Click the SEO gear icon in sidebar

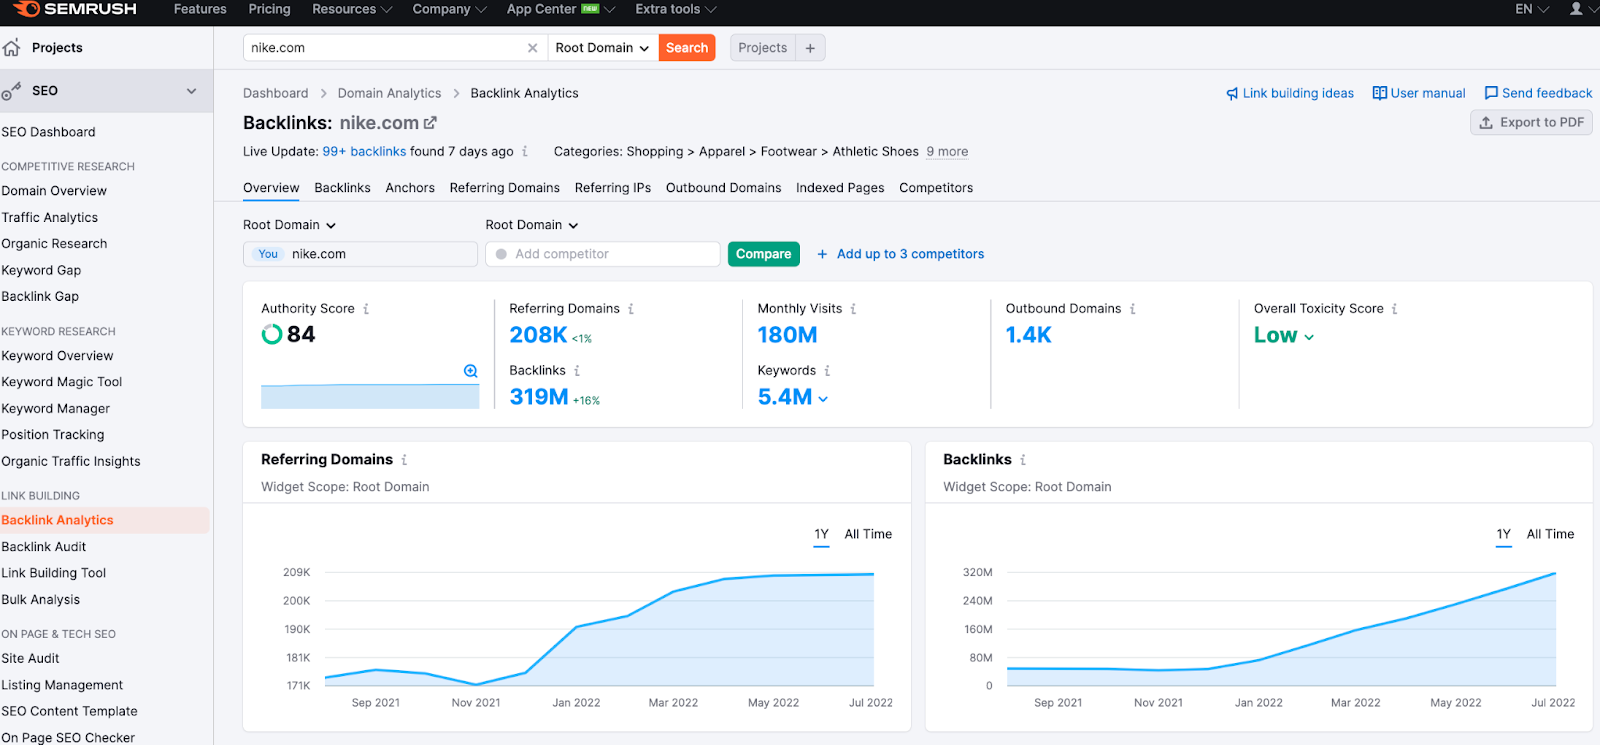point(11,91)
